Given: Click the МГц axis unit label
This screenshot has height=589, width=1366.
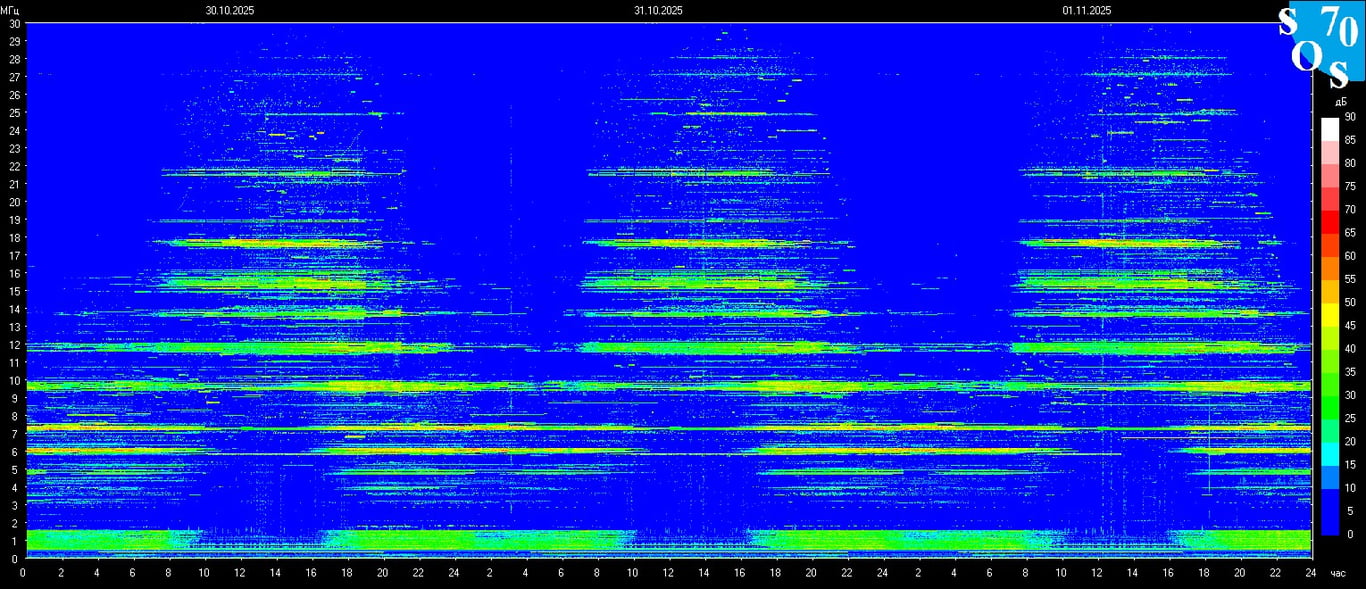Looking at the screenshot, I should coord(10,10).
